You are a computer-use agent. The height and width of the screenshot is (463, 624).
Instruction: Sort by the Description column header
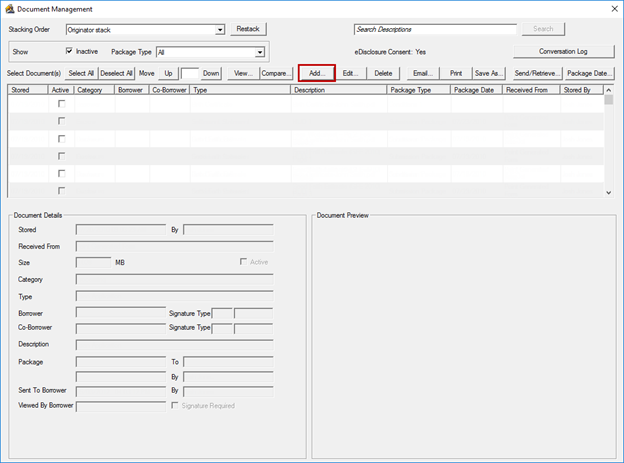(339, 90)
